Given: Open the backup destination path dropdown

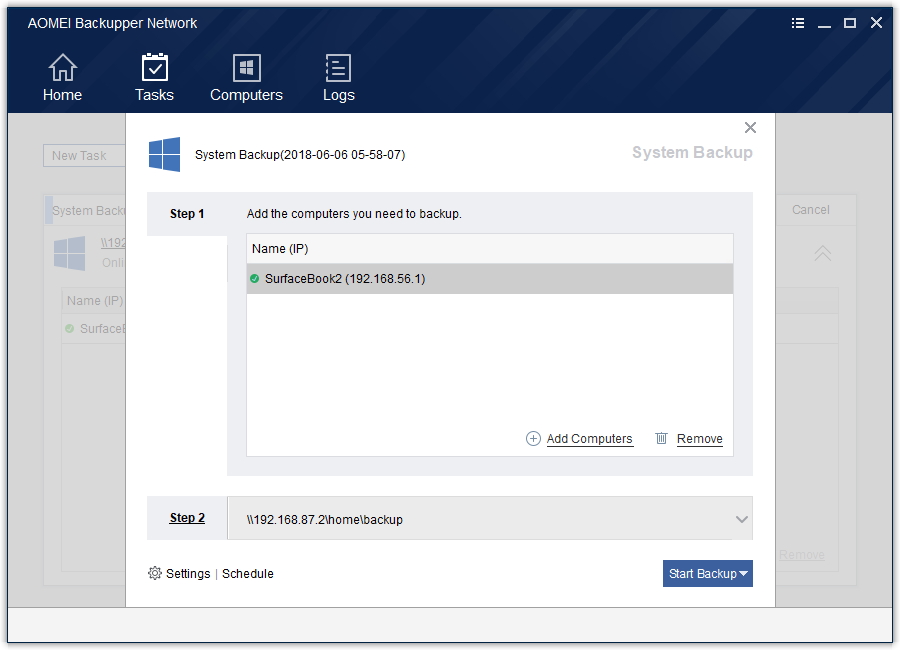Looking at the screenshot, I should (x=741, y=518).
